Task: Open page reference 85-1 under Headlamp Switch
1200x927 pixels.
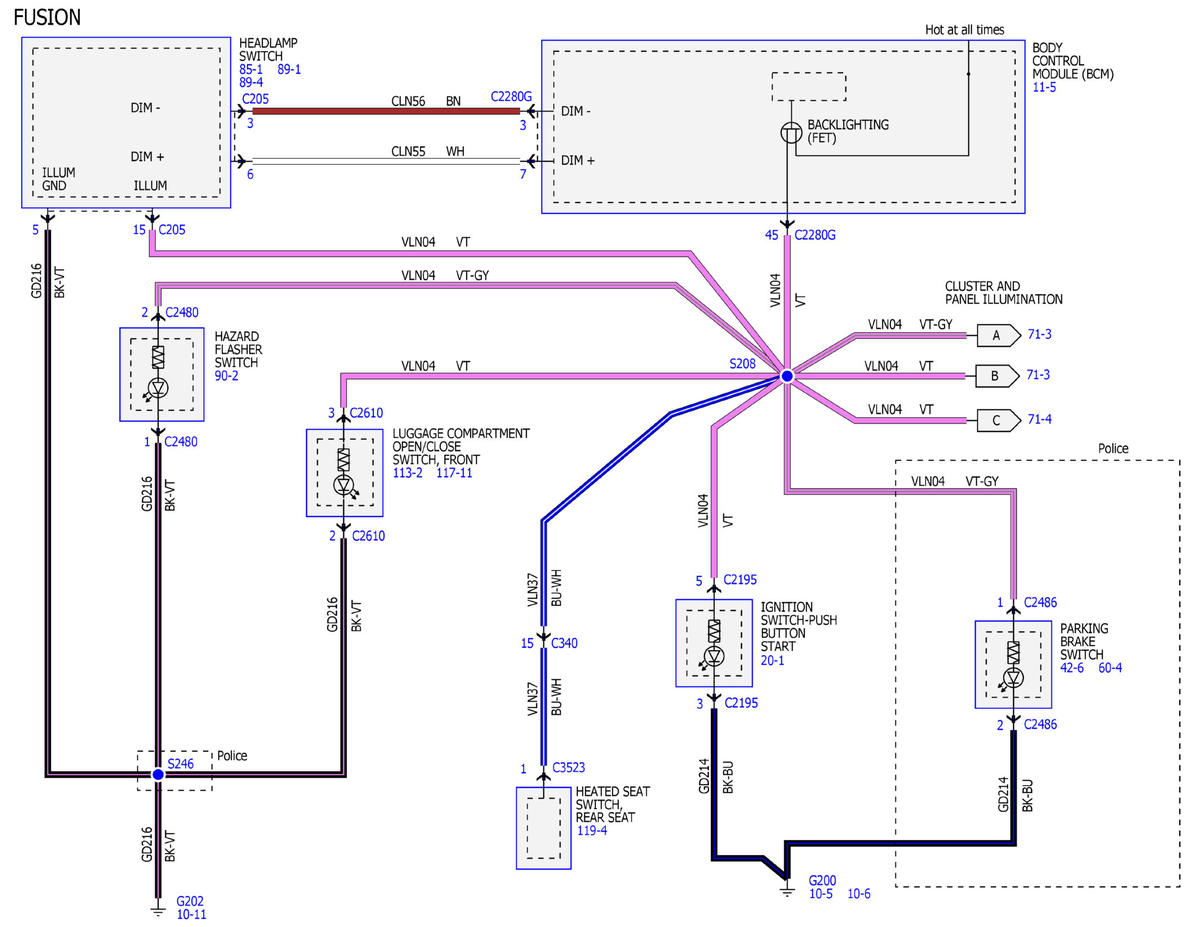Action: coord(251,69)
